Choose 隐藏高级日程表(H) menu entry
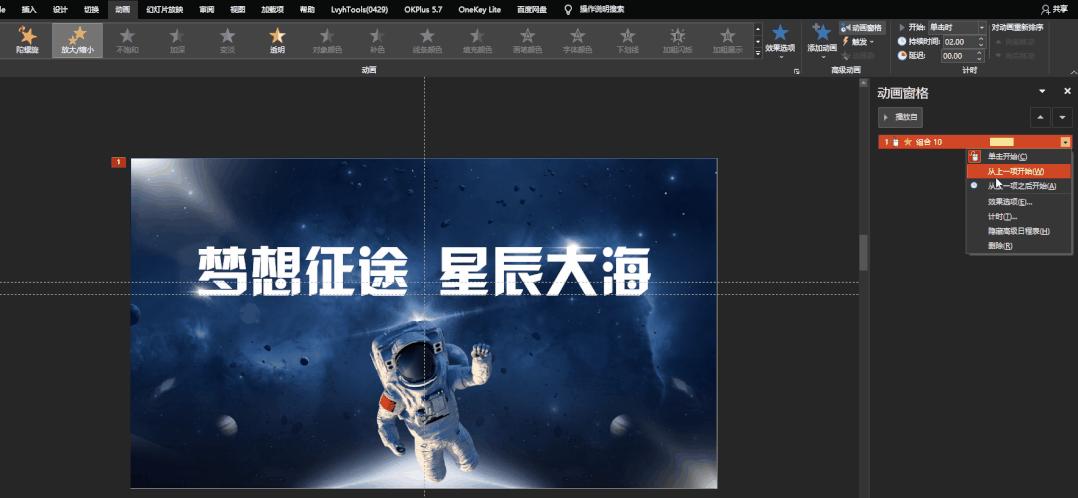The width and height of the screenshot is (1078, 498). [x=1019, y=231]
